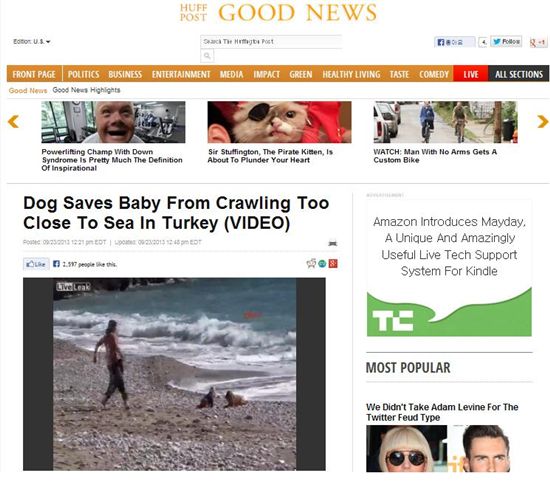Click the left carousel arrow
Viewport: 550px width, 481px height.
click(13, 121)
